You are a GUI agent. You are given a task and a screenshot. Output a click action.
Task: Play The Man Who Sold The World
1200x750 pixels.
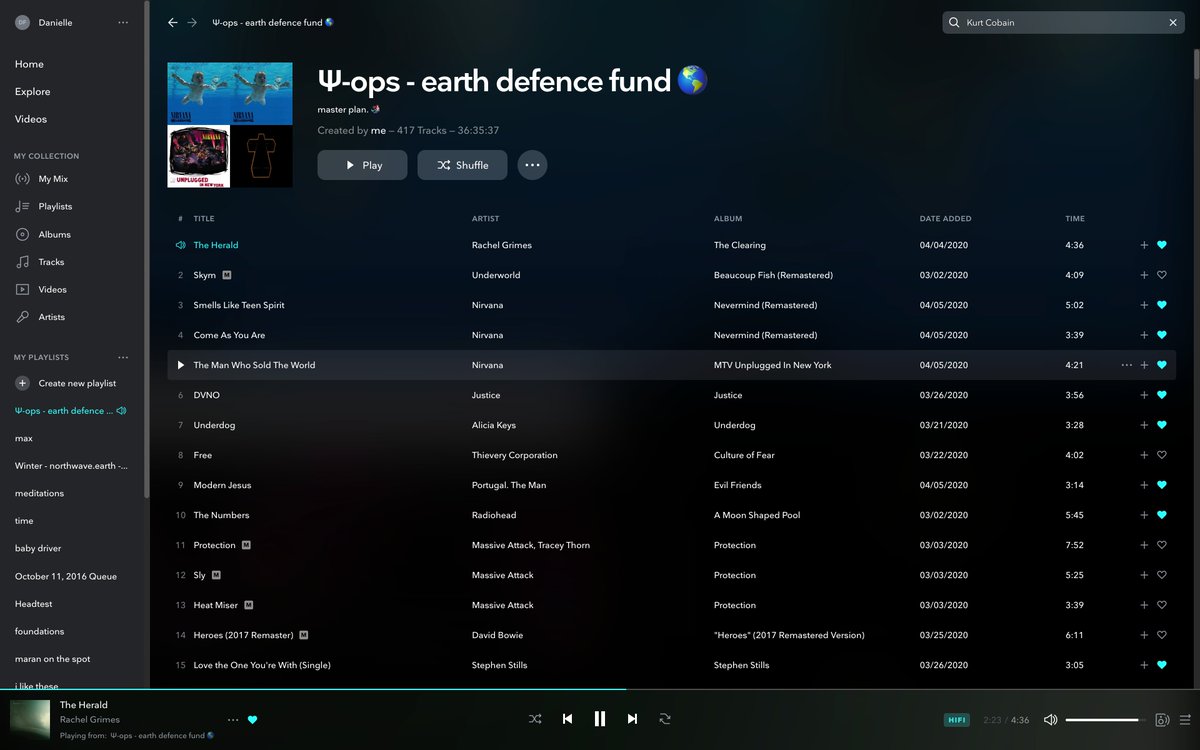point(181,365)
